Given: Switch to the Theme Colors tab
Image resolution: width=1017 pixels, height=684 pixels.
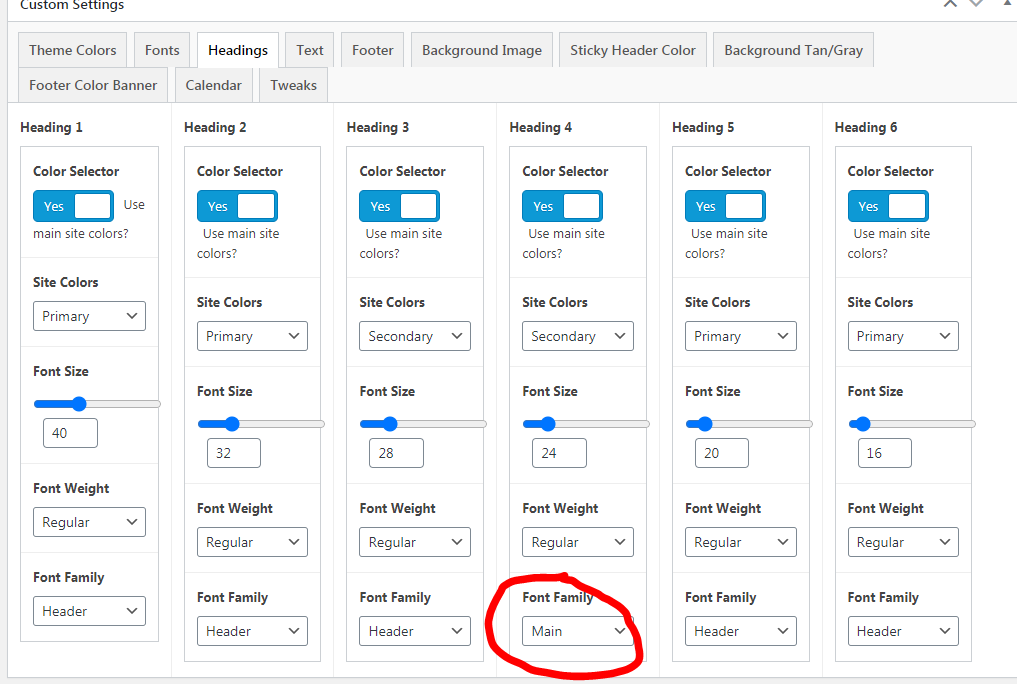Looking at the screenshot, I should point(73,50).
